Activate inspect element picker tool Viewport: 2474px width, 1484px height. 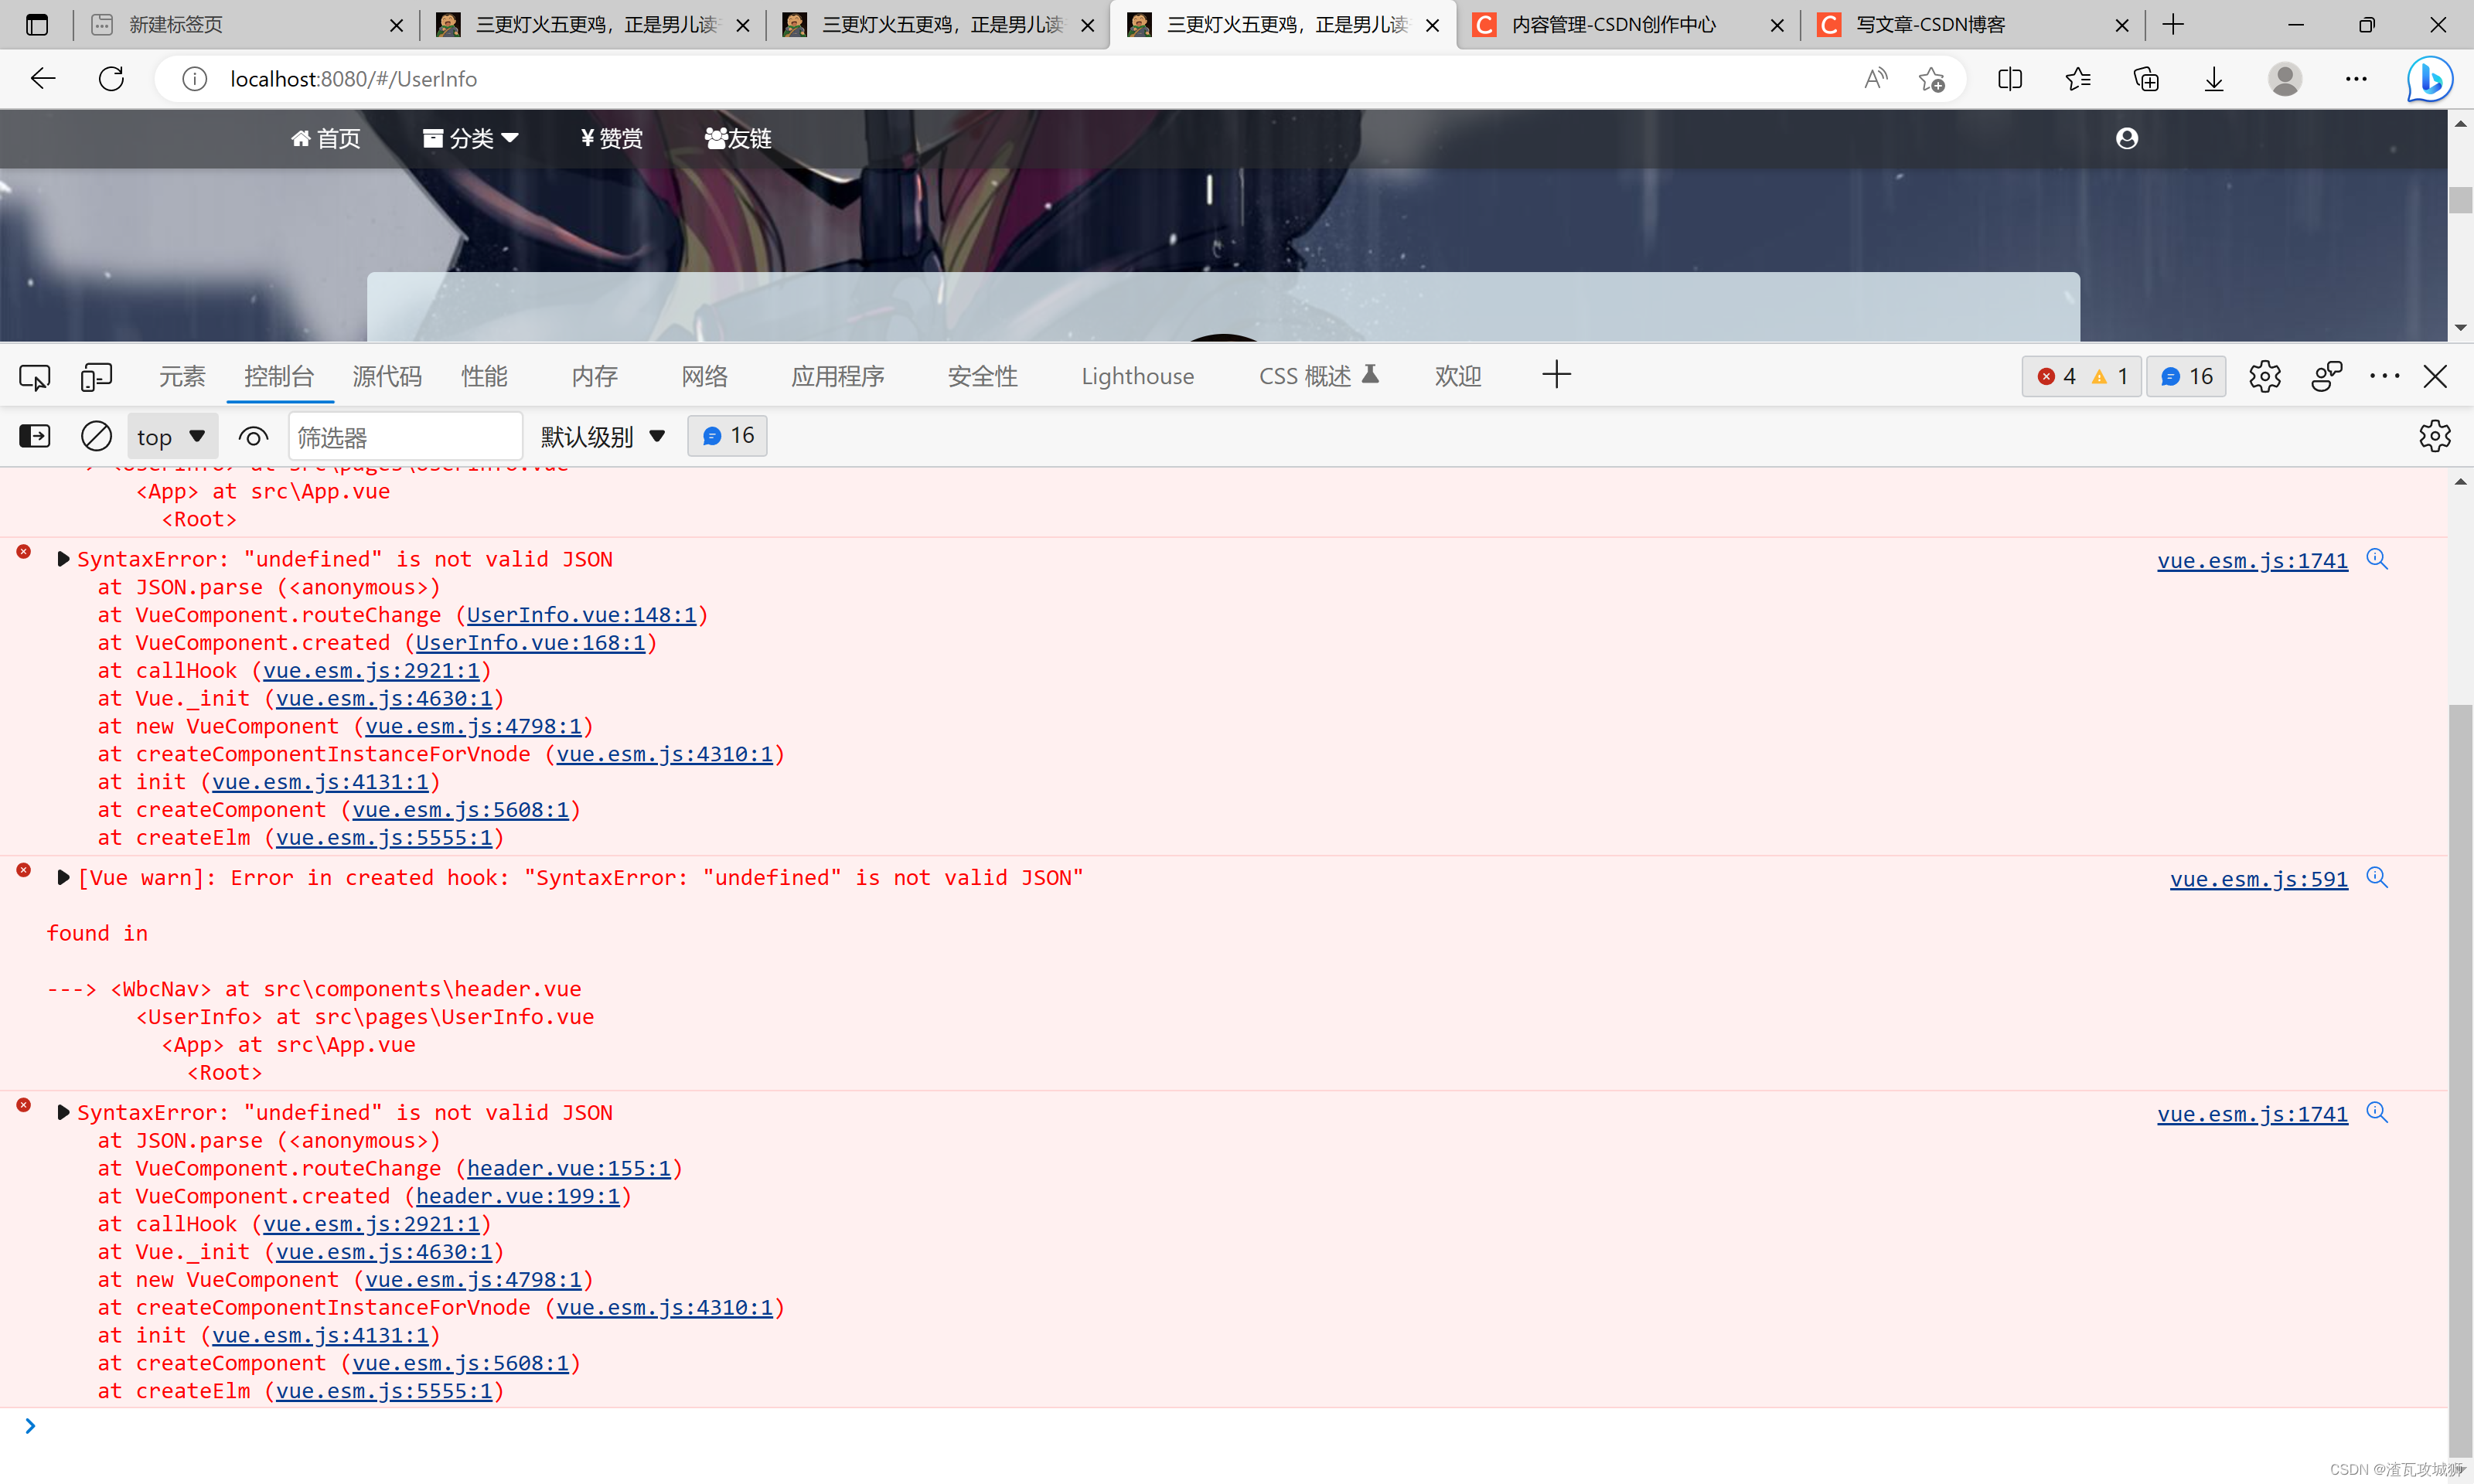[x=35, y=376]
